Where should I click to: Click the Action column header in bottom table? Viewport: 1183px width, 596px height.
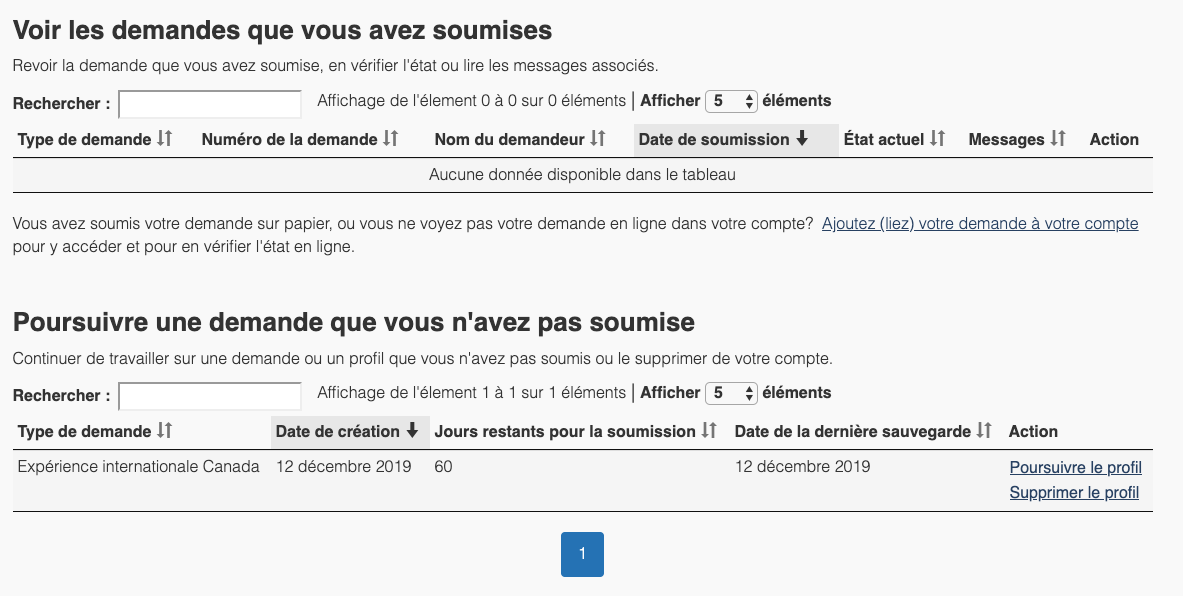point(1033,431)
